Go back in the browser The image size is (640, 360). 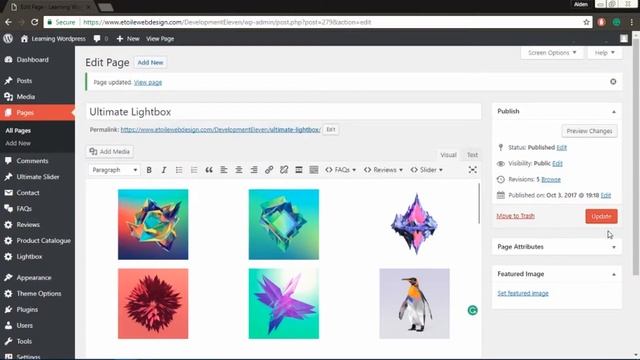8,22
